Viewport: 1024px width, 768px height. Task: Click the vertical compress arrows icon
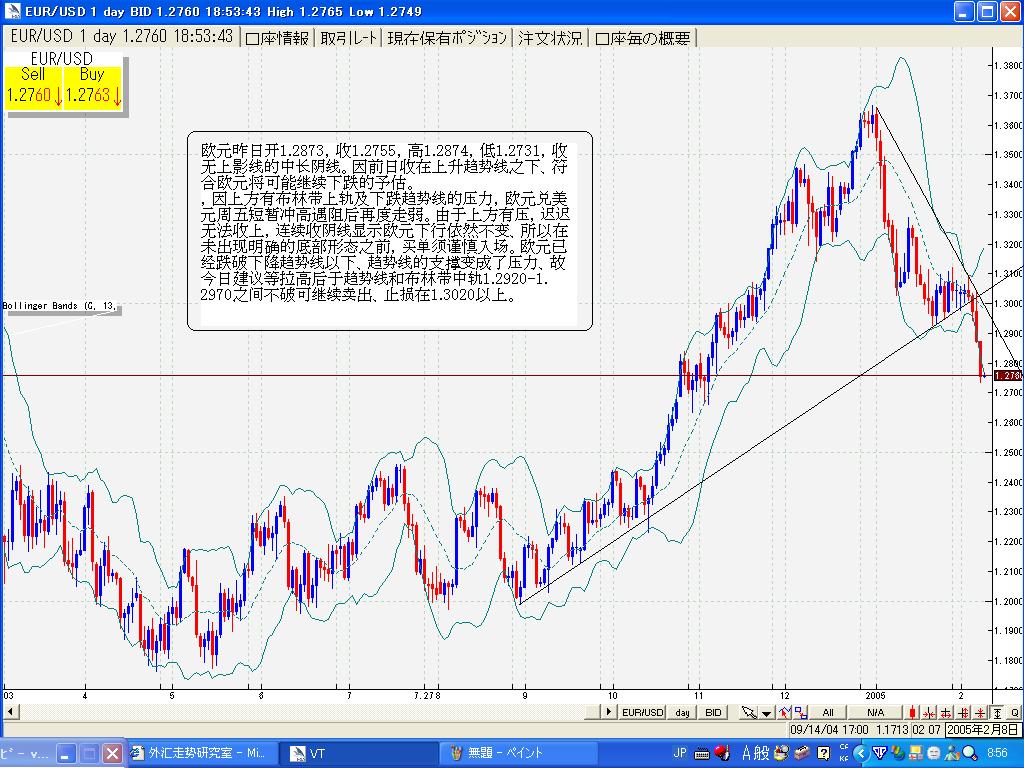(980, 712)
